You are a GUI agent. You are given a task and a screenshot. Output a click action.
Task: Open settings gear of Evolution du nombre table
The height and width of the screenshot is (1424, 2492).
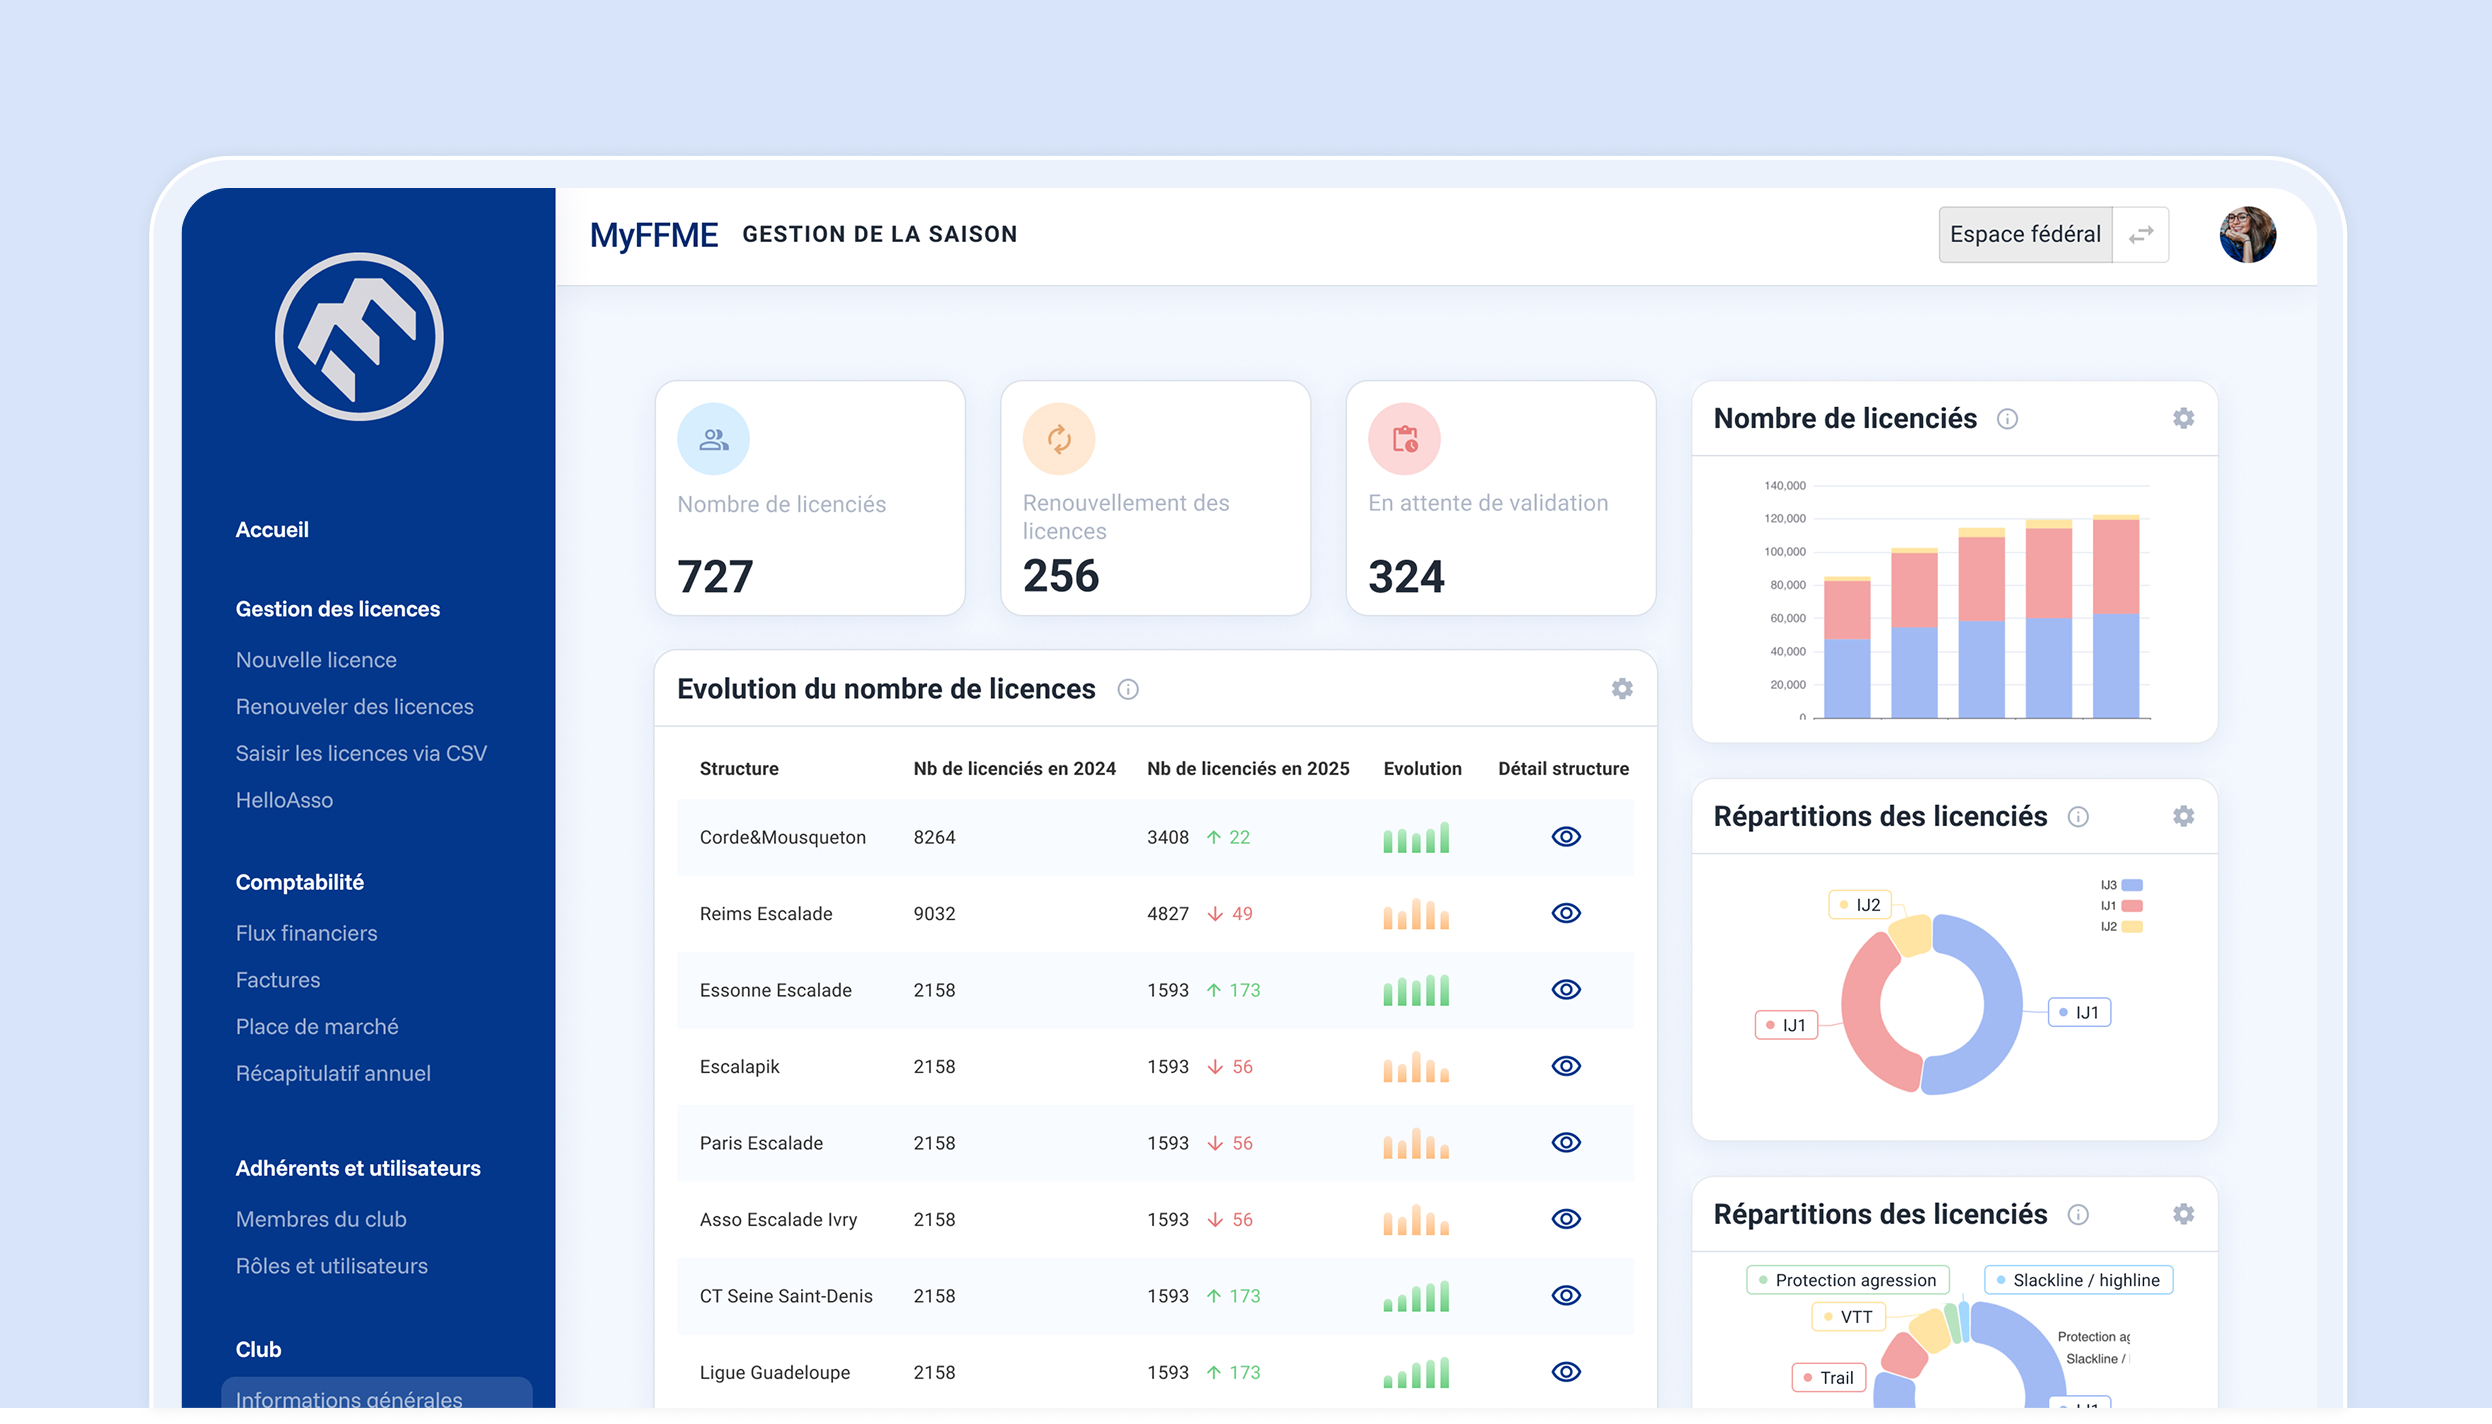point(1622,689)
